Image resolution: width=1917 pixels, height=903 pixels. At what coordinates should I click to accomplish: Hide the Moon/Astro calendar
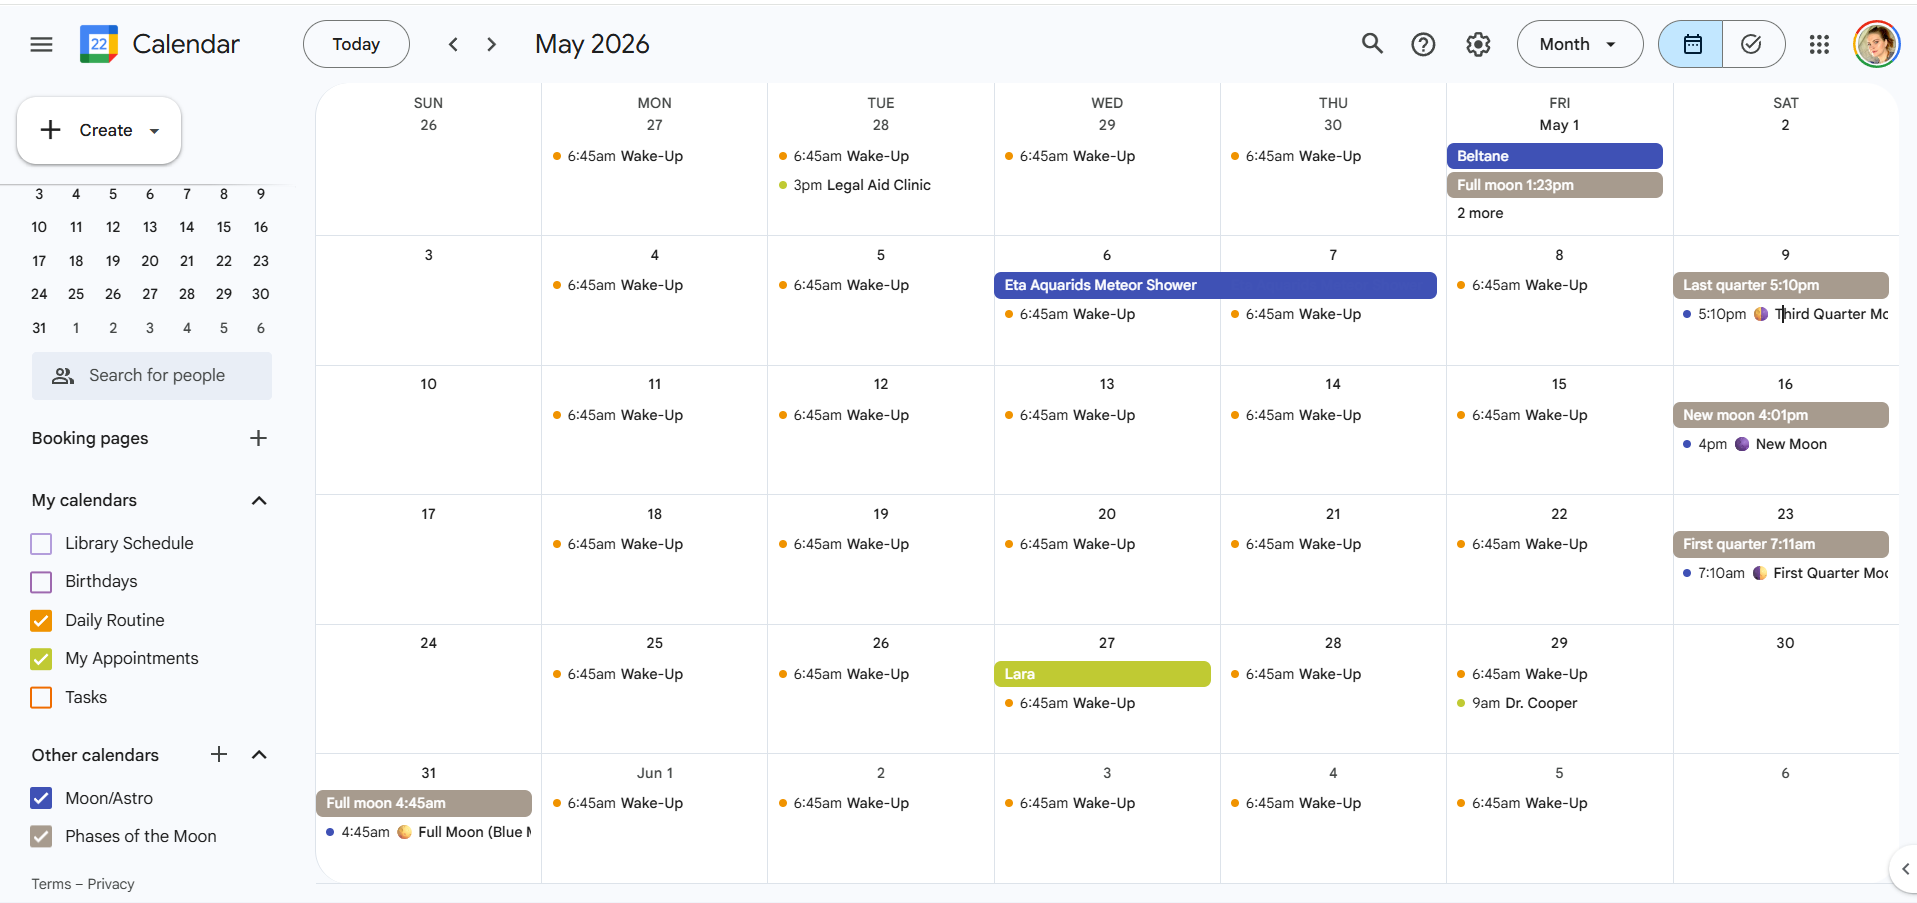click(41, 798)
